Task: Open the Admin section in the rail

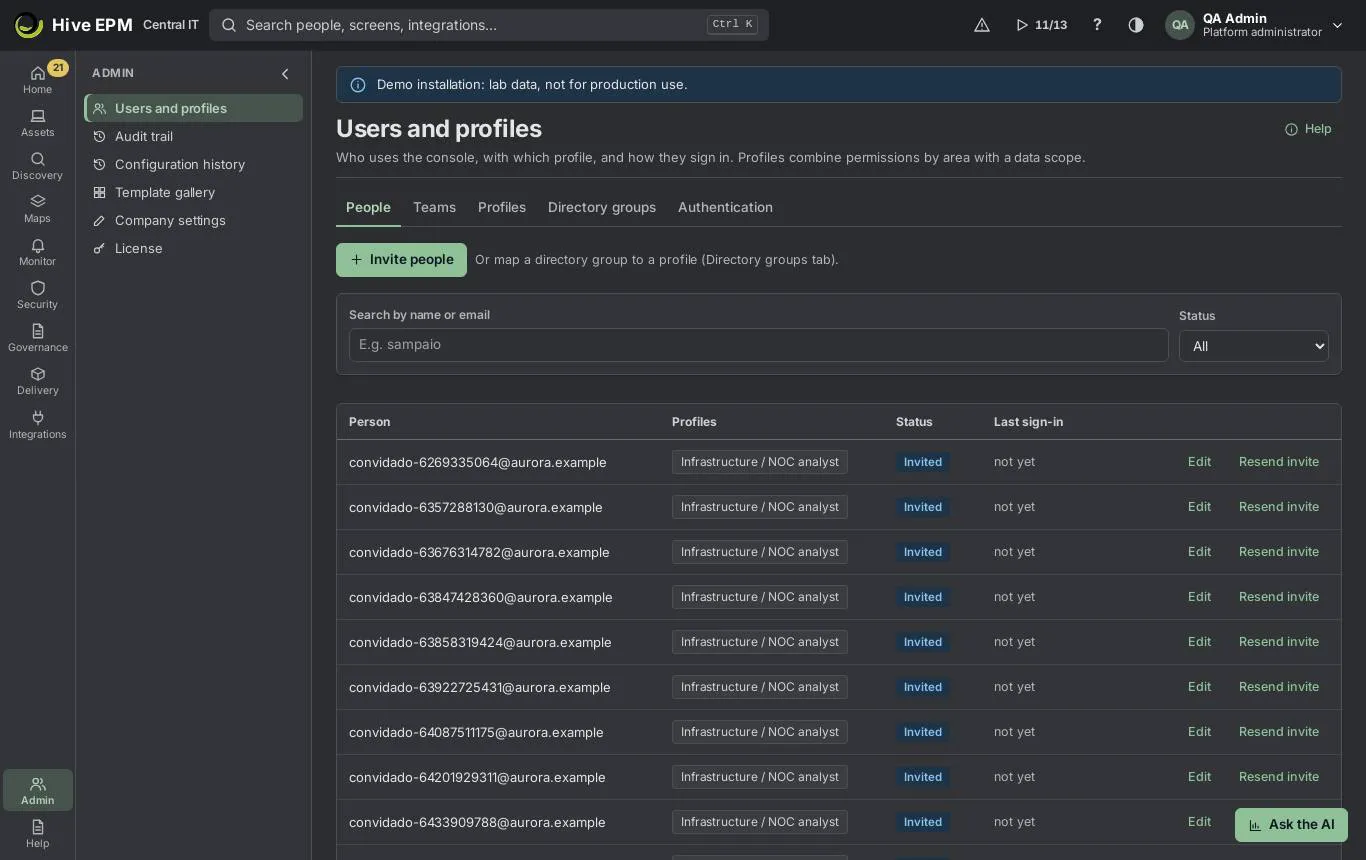Action: coord(37,790)
